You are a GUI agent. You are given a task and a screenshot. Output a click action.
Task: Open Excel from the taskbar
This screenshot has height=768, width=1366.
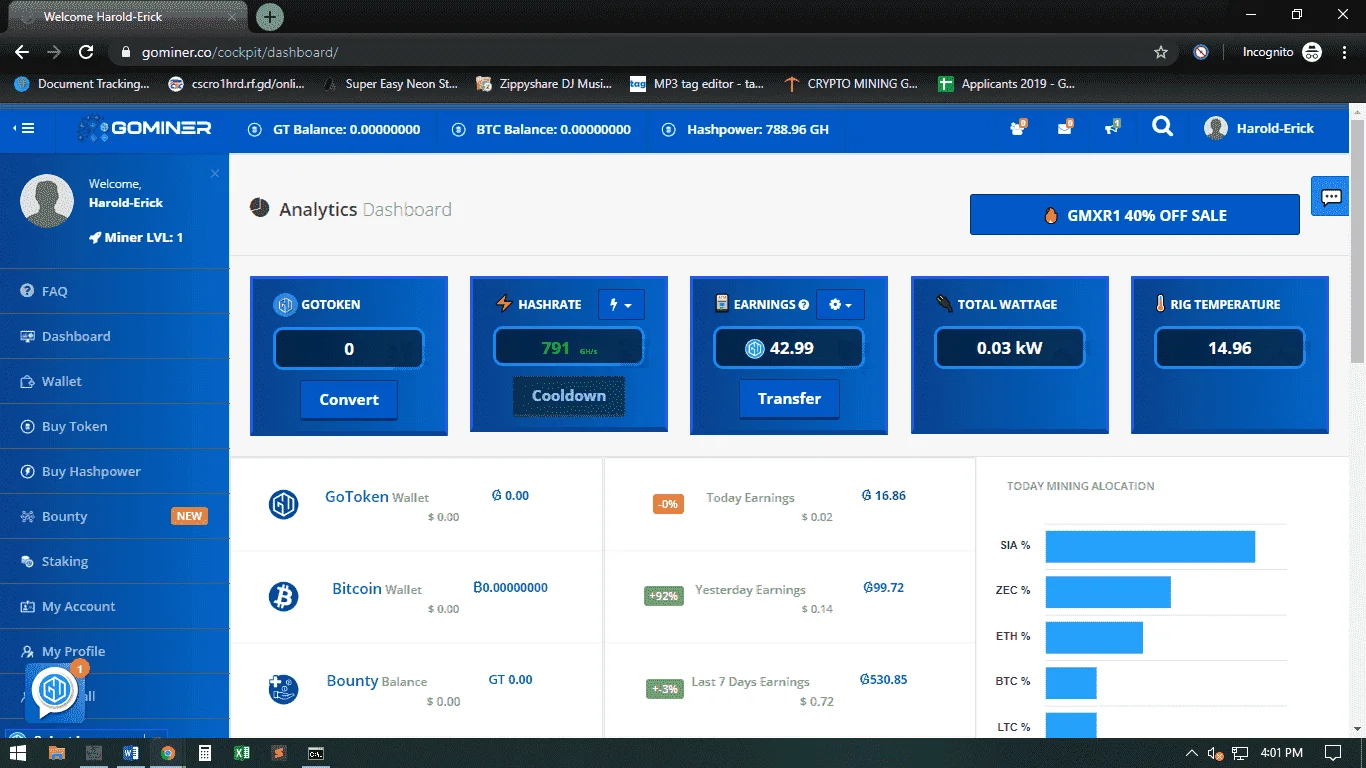242,753
